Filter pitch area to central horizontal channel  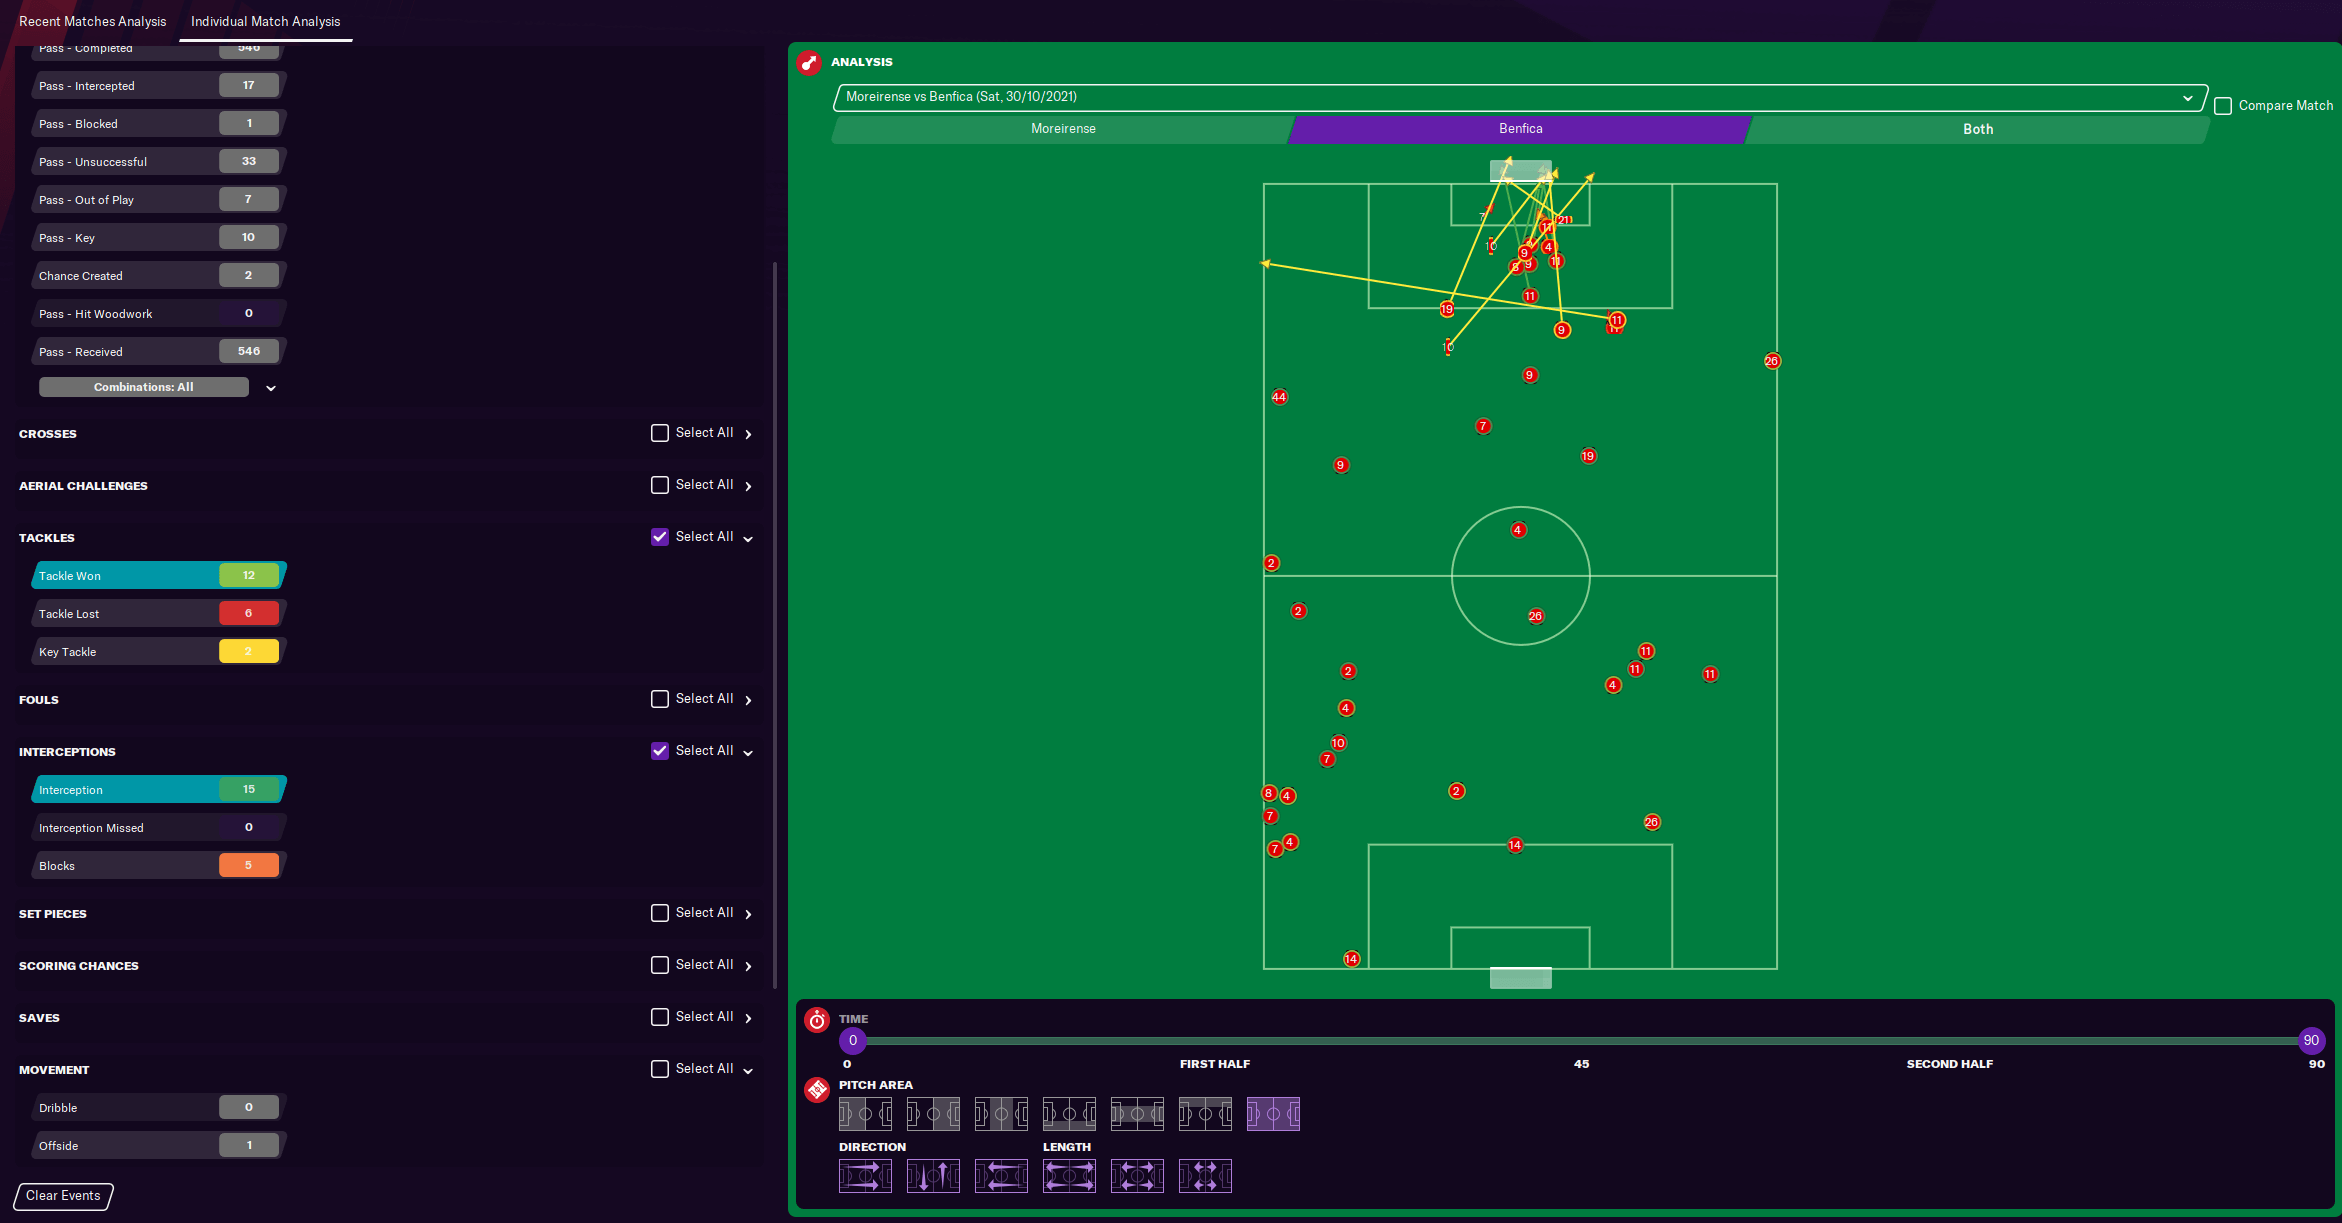coord(1137,1113)
